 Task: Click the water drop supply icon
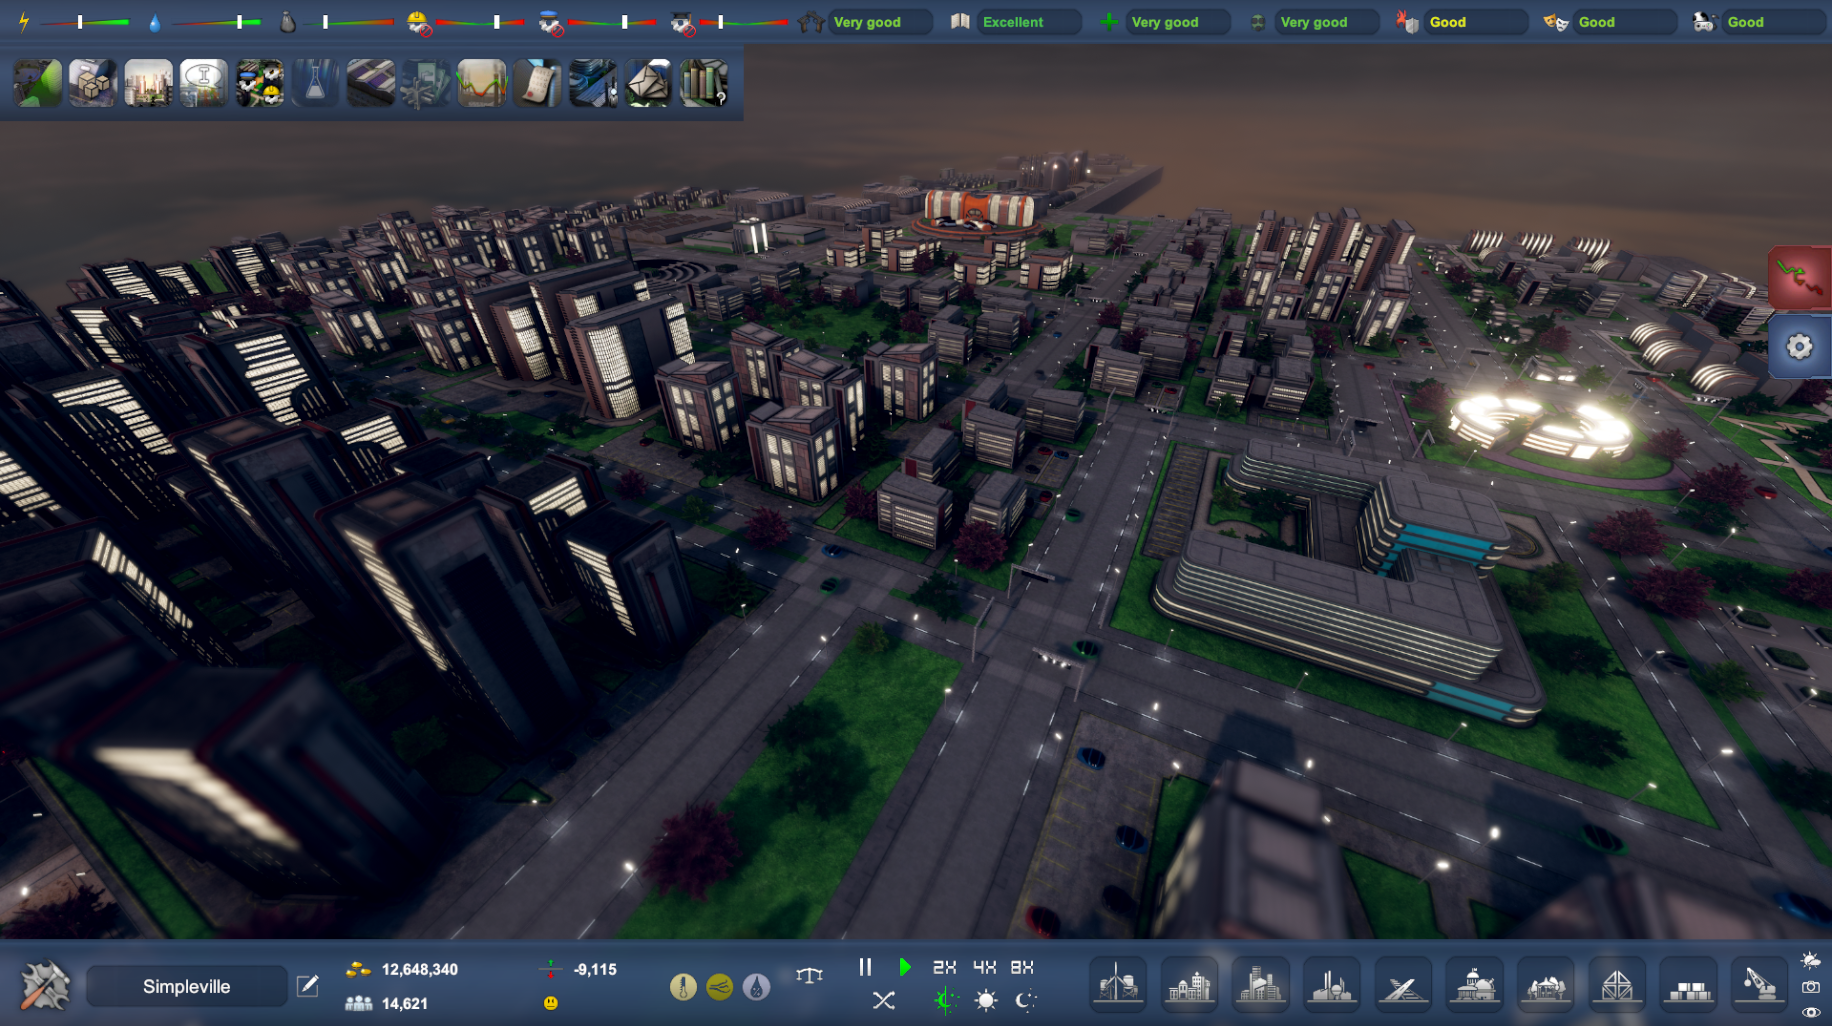(x=154, y=22)
